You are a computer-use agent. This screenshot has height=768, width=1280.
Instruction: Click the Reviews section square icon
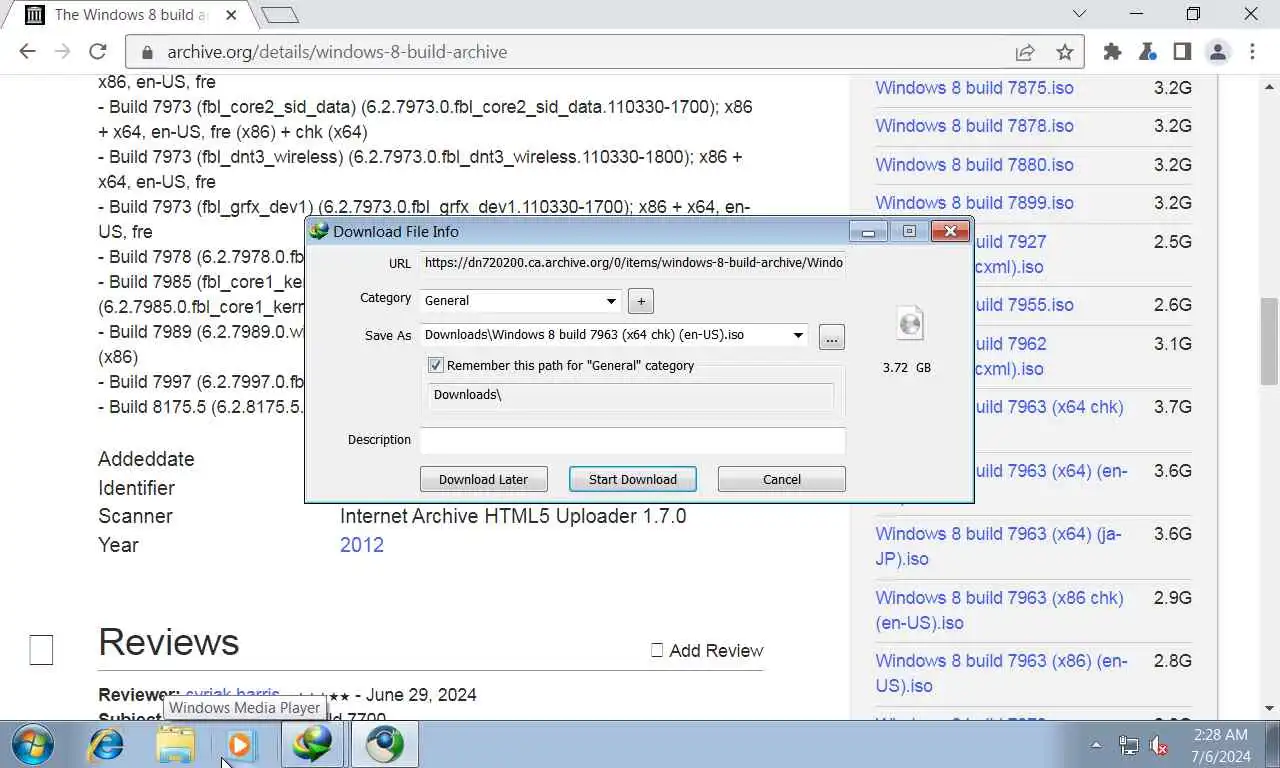pos(41,650)
